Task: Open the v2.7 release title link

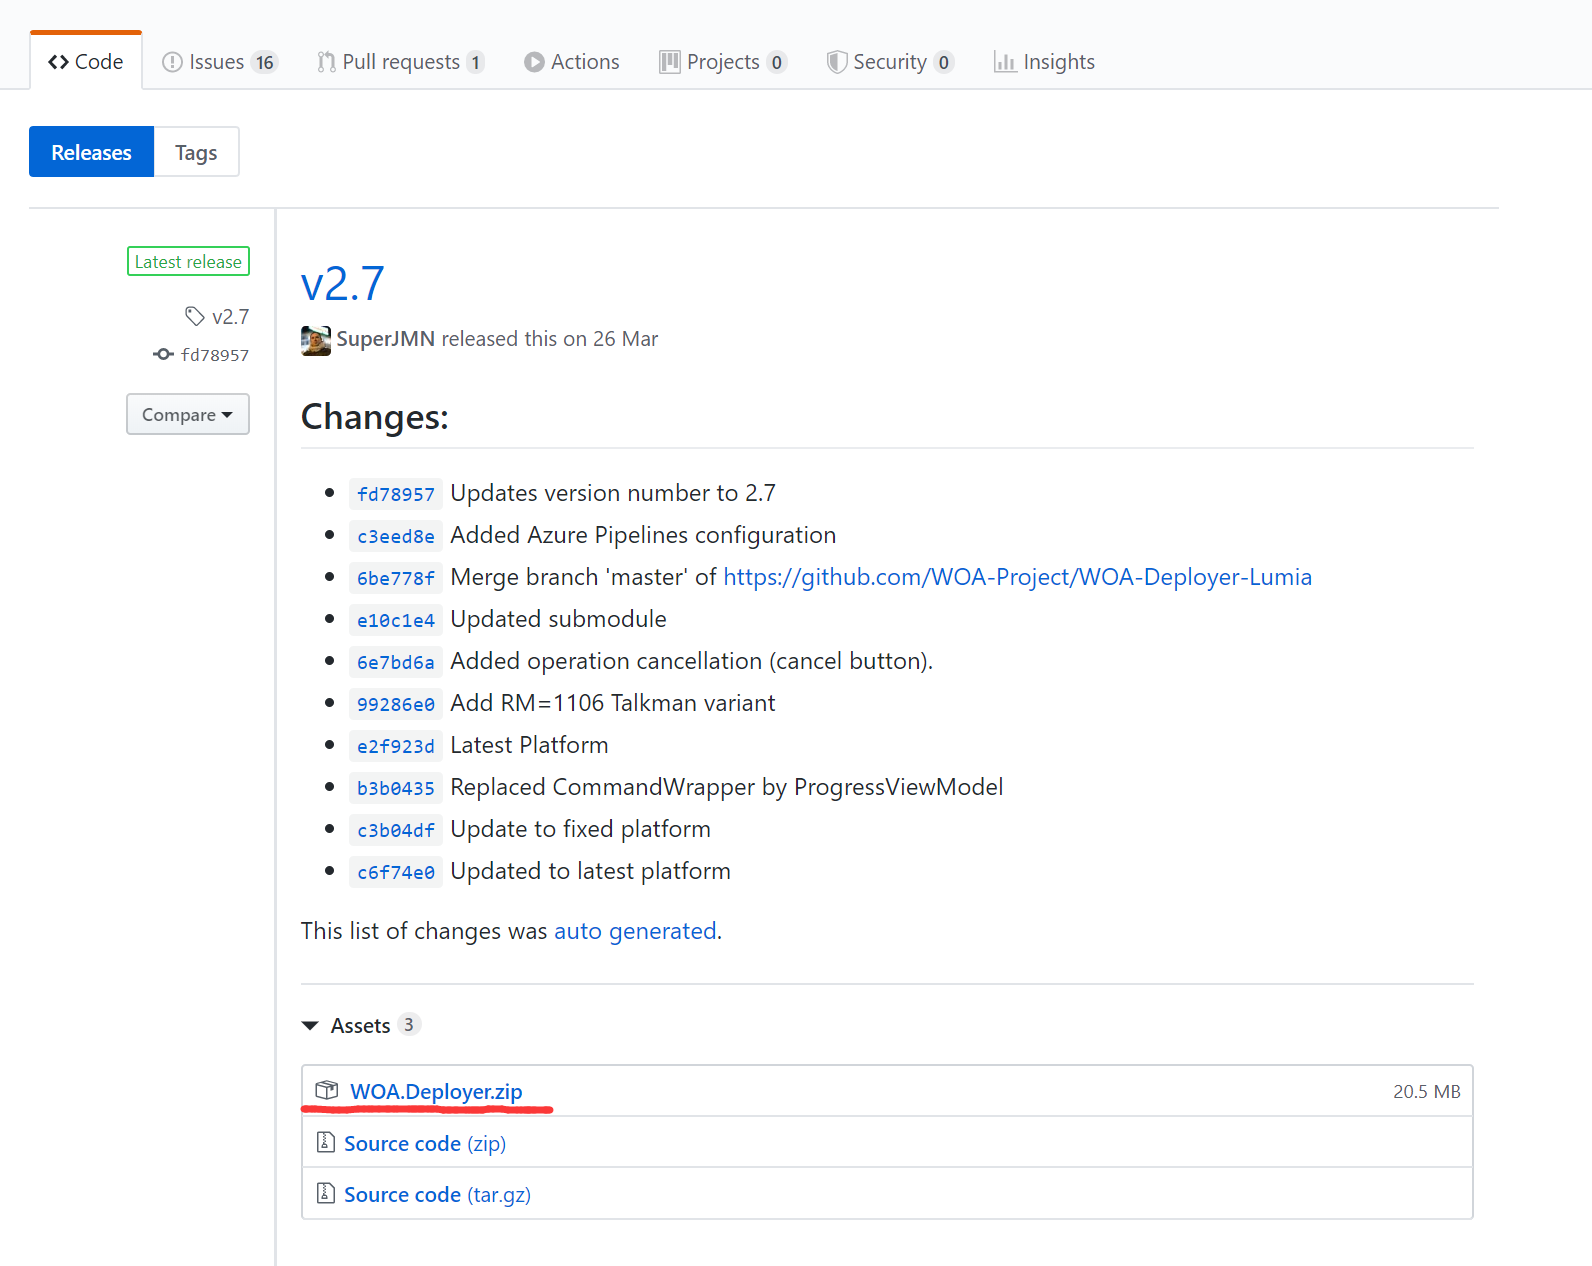Action: click(x=342, y=284)
